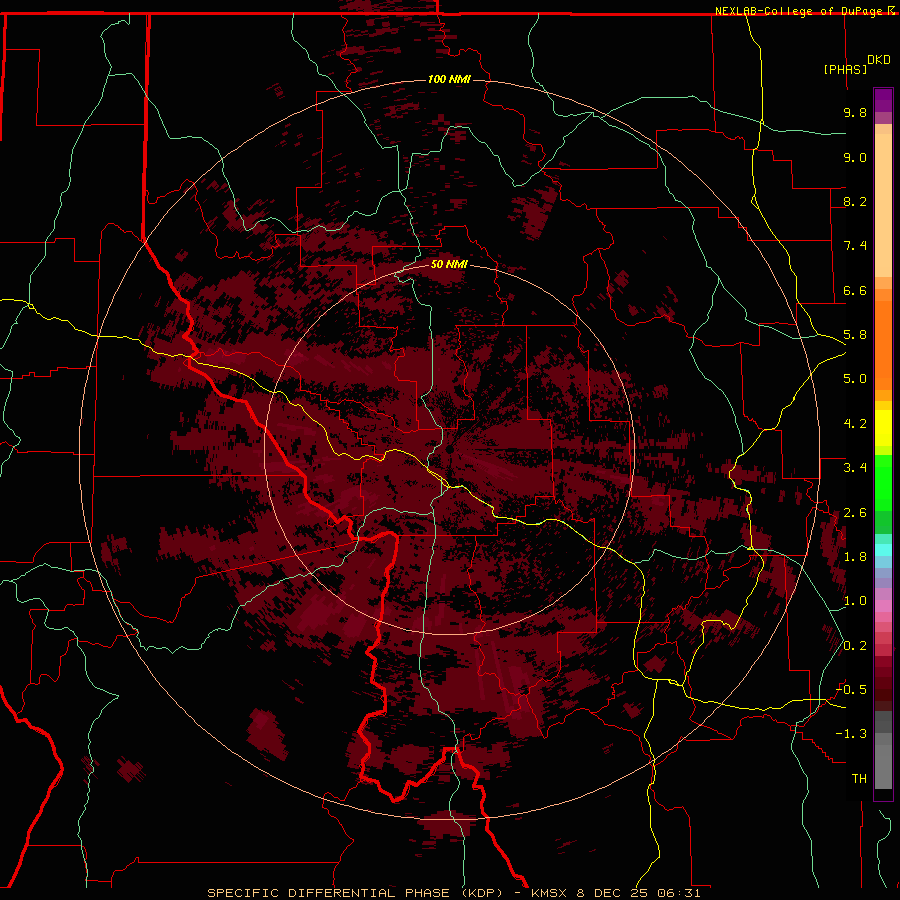Click the NEXLAB-College of DuPage credit text
This screenshot has height=900, width=900.
point(799,11)
